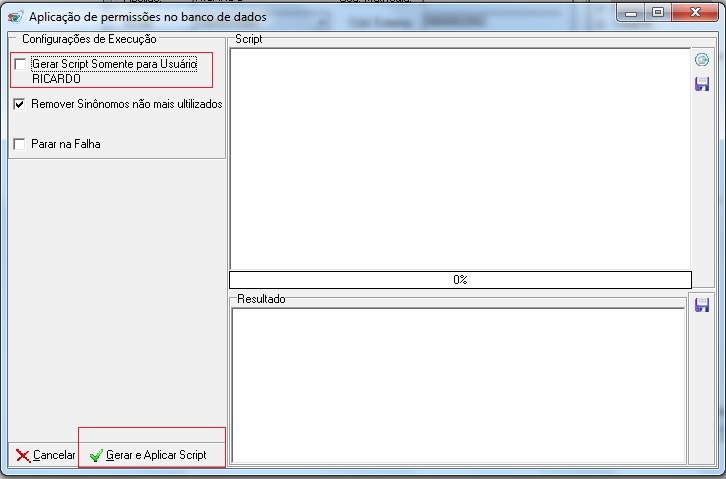
Task: Click the Cancelar button
Action: [x=45, y=455]
